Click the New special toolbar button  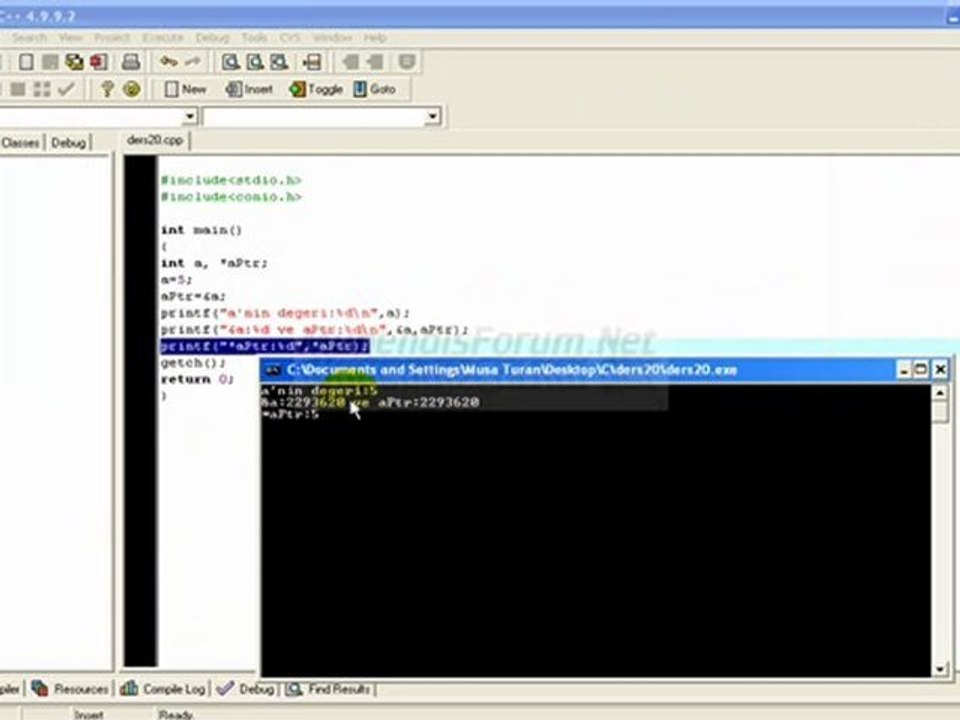[186, 89]
